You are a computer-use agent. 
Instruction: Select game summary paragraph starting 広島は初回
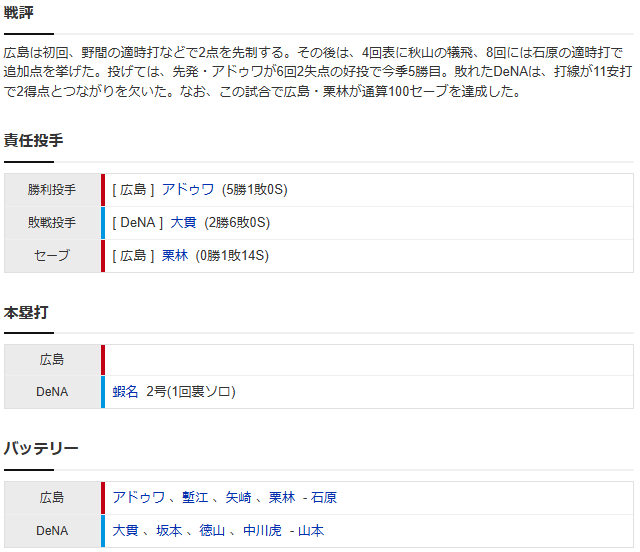[x=318, y=72]
